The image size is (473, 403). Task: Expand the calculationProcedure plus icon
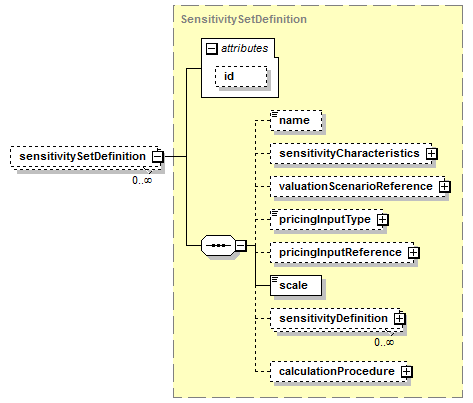pos(406,371)
